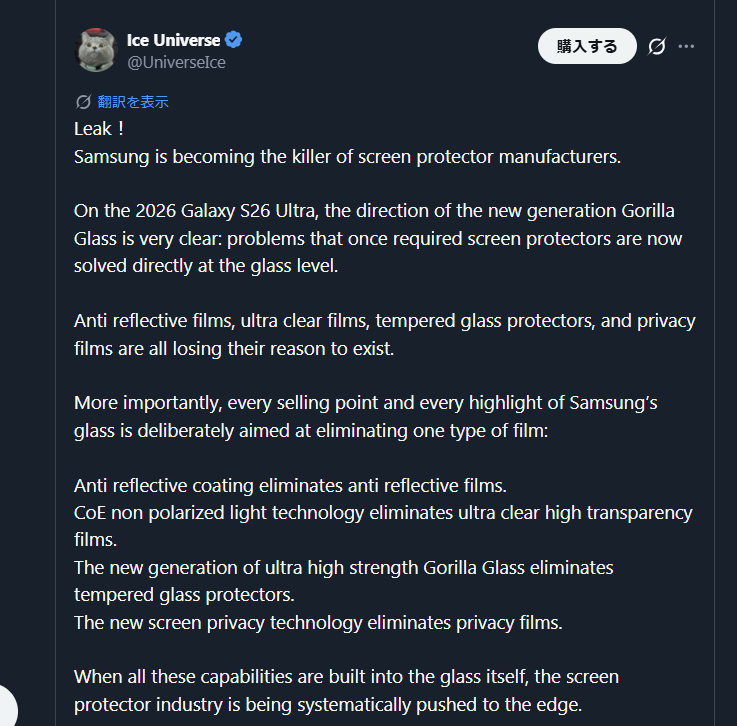Click the "CoE non polarized light technology" line

383,513
